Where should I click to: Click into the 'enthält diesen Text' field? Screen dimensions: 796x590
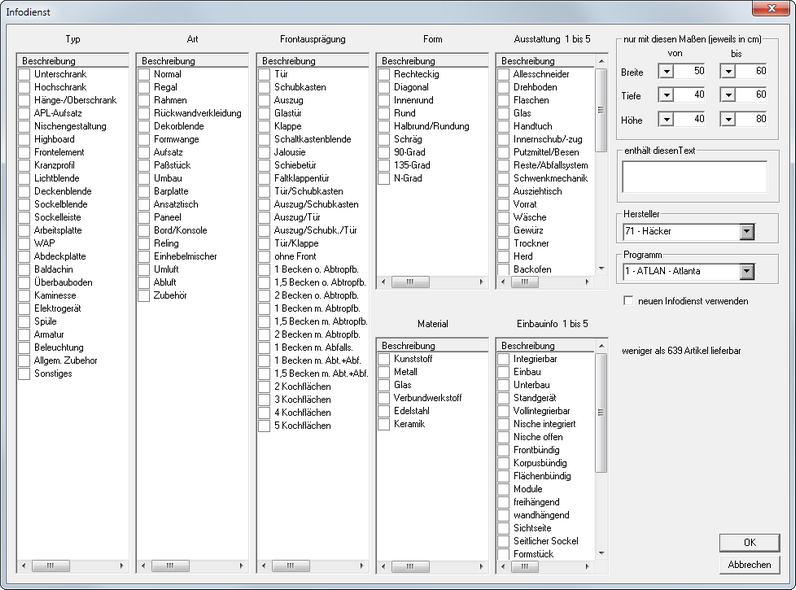point(693,176)
